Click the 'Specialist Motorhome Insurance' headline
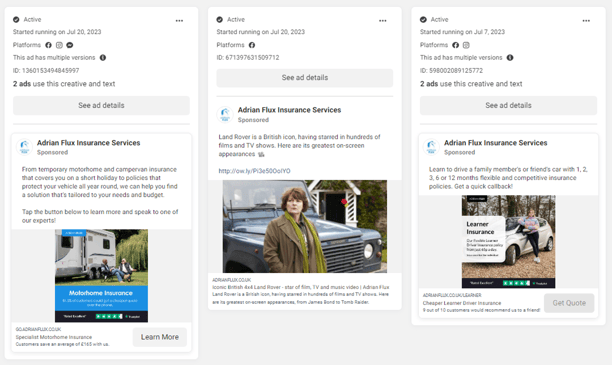The image size is (612, 365). coord(54,337)
